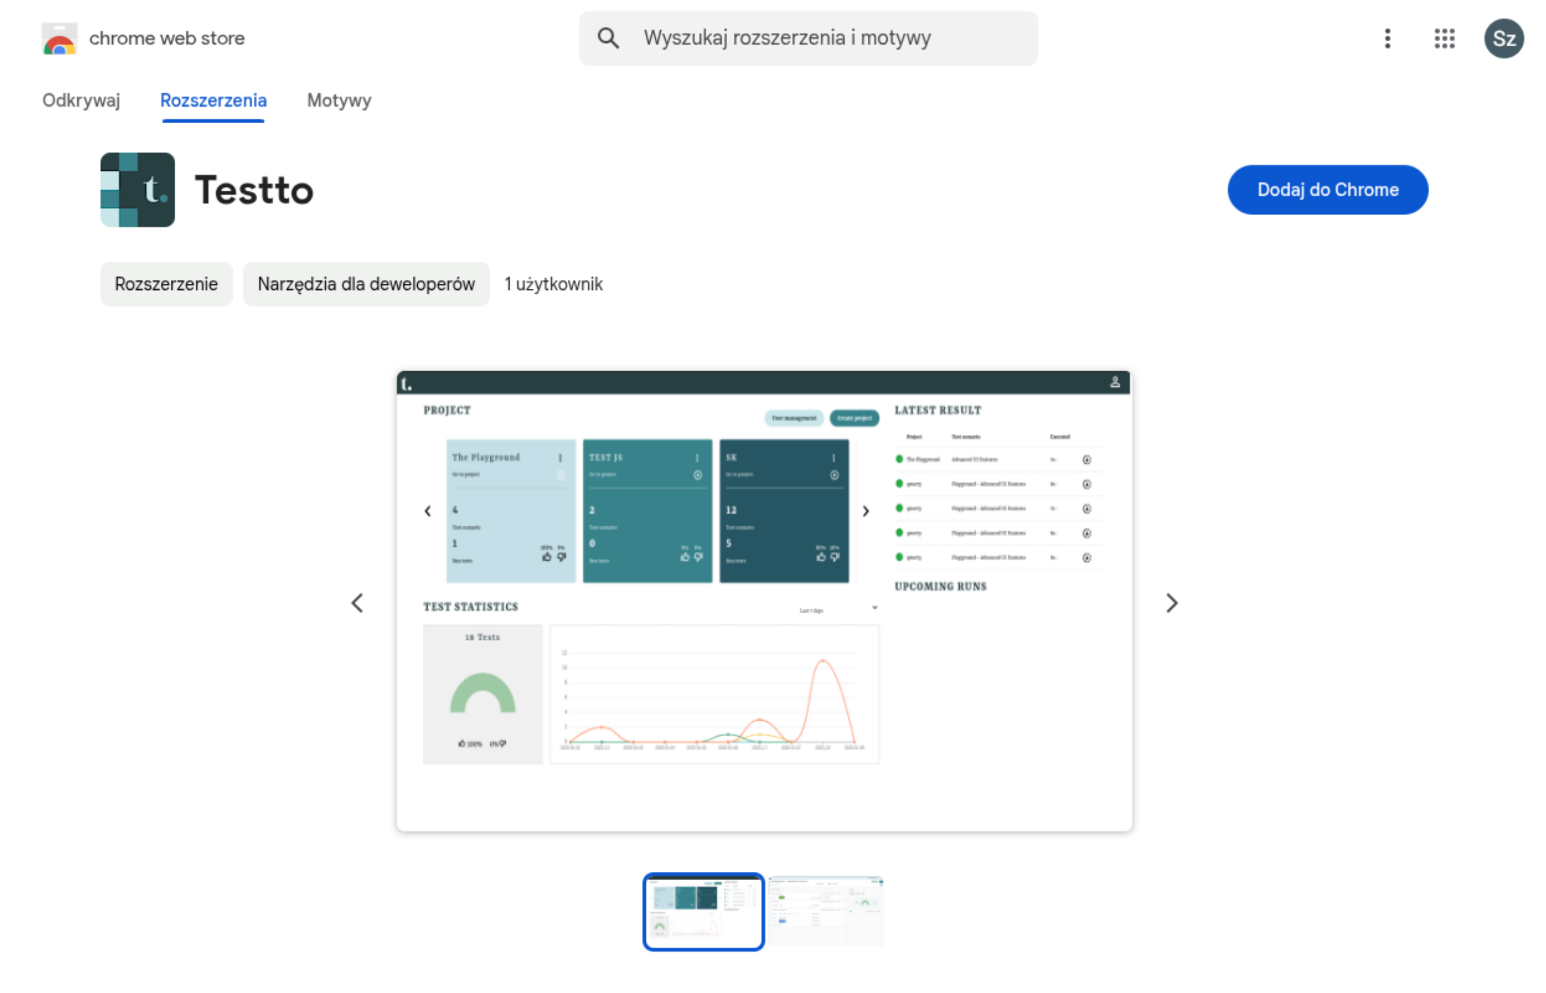Select the second carousel thumbnail

826,911
